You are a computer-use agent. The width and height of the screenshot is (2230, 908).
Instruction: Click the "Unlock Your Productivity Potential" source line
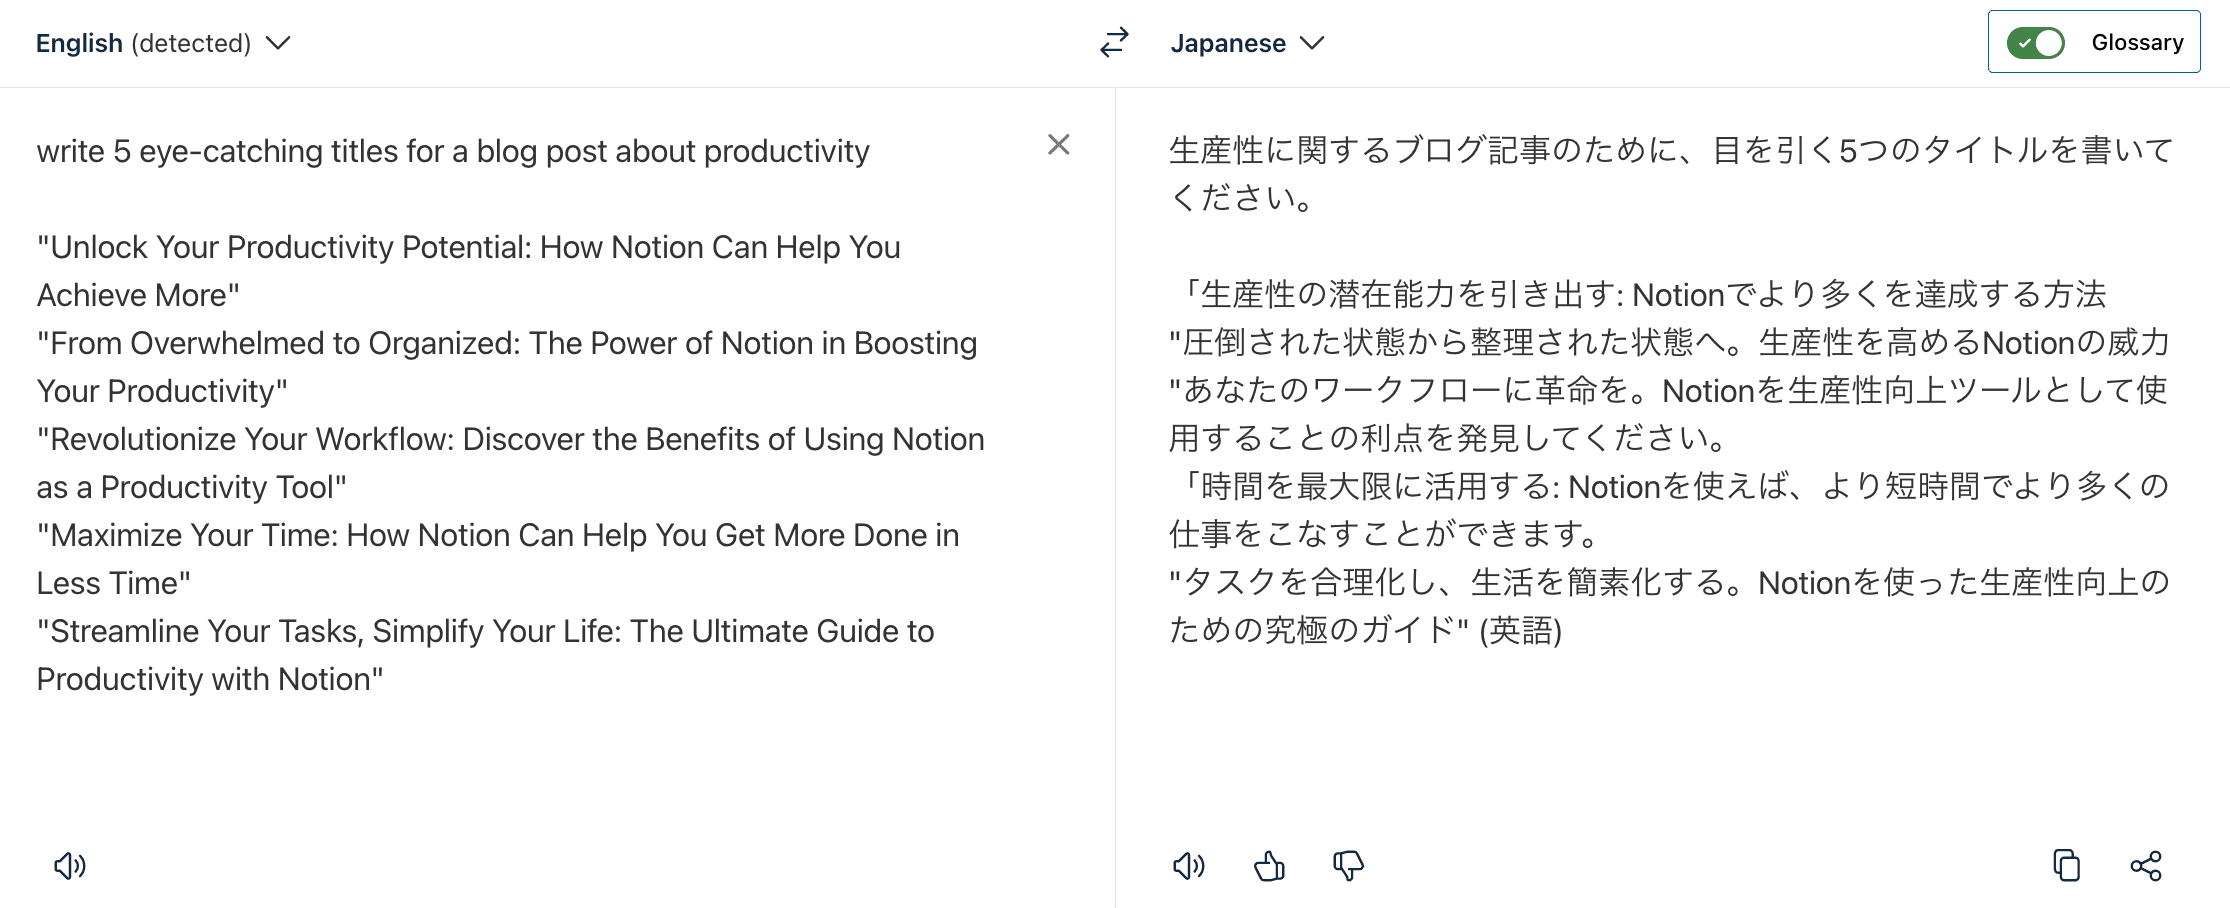point(468,247)
